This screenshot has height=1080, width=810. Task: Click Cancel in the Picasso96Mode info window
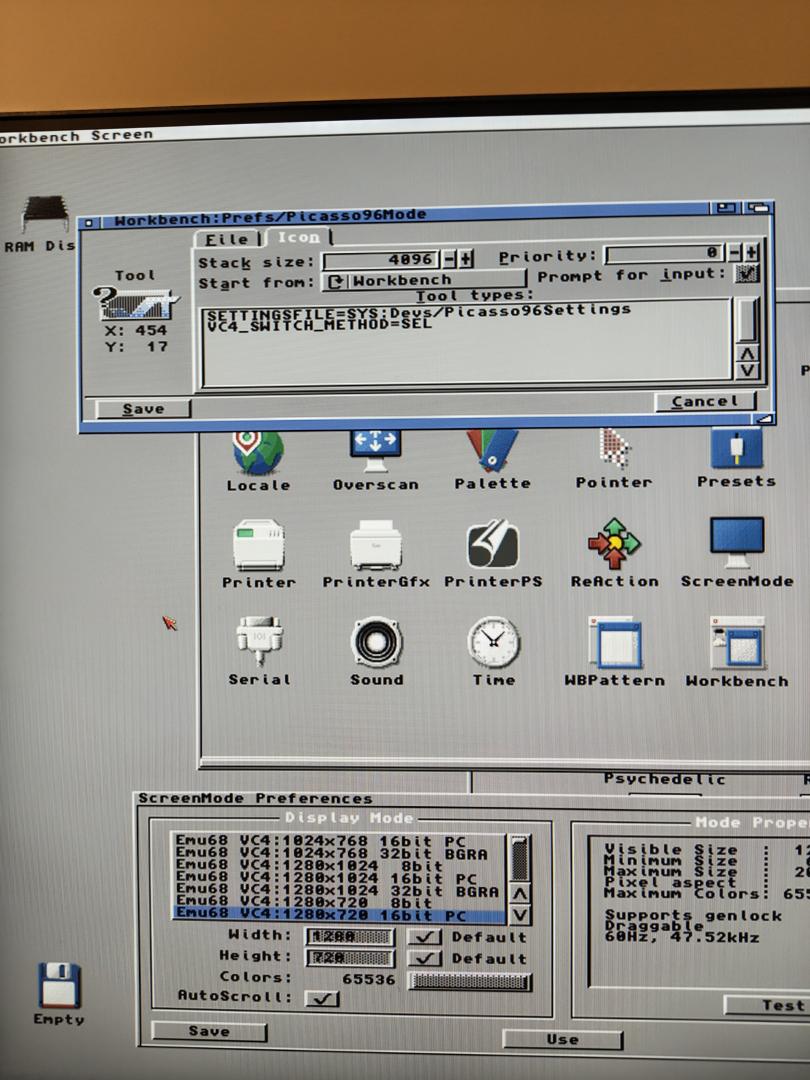coord(705,402)
